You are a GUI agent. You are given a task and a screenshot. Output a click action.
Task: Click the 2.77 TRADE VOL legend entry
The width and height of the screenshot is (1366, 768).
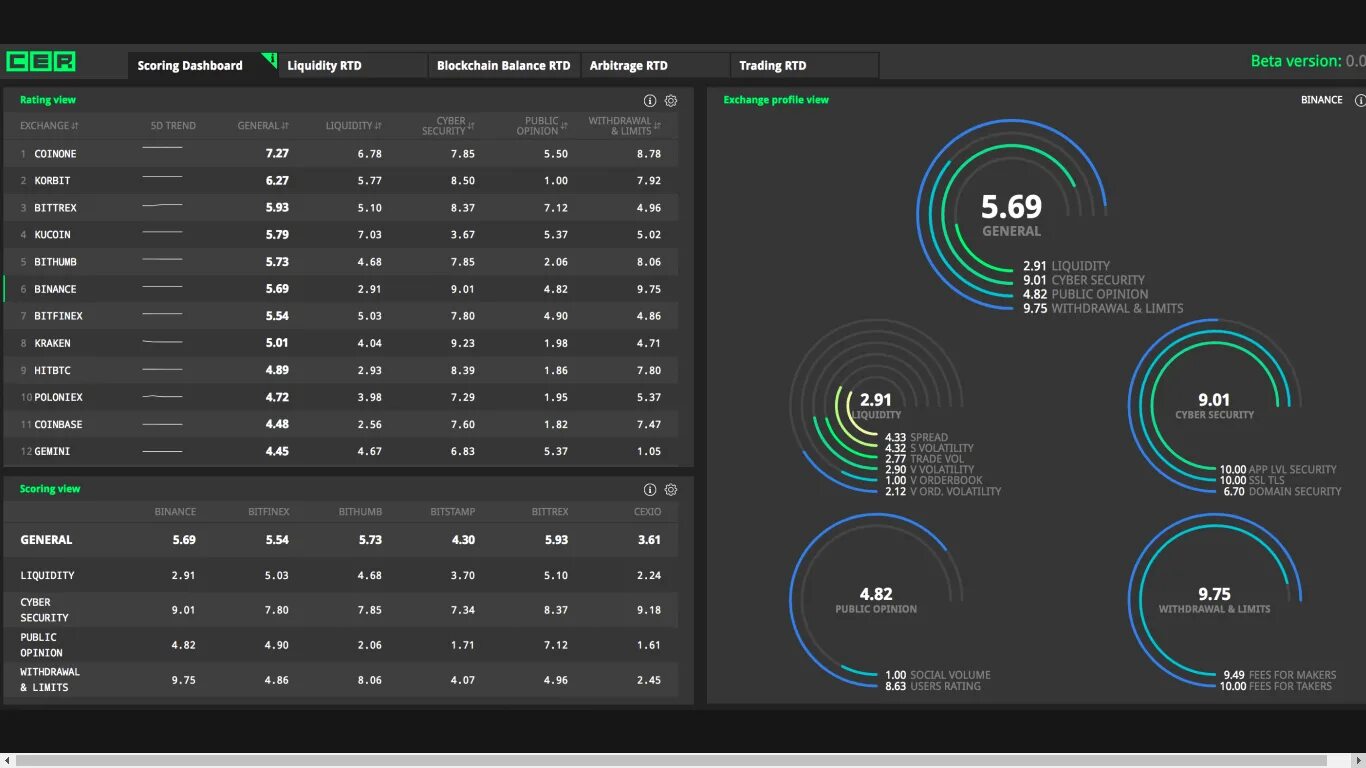click(924, 459)
